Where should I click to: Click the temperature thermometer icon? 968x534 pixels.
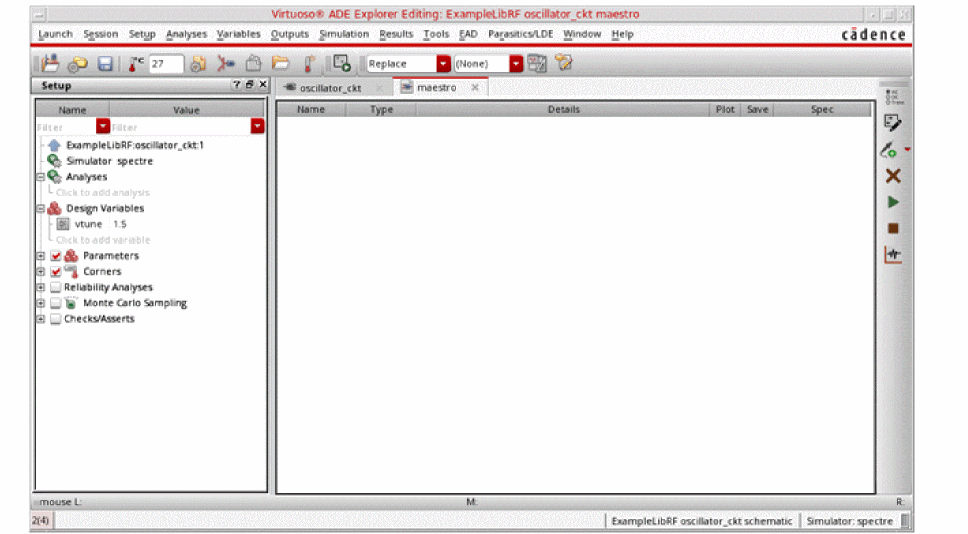(x=136, y=64)
